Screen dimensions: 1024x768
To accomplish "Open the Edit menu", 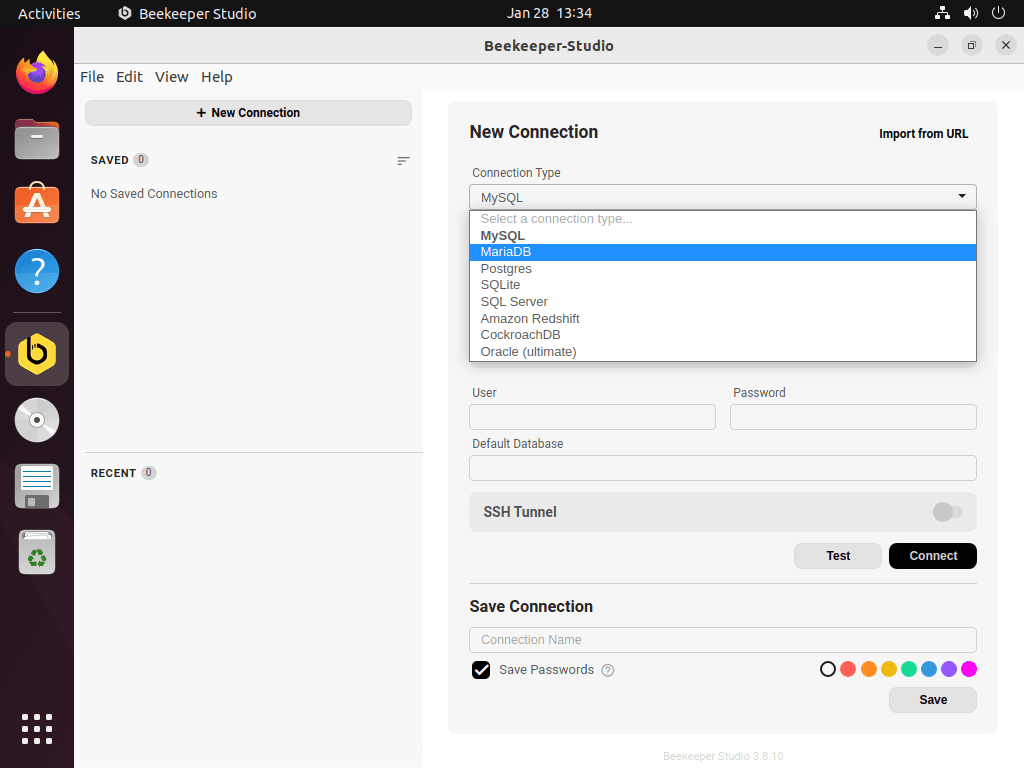I will tap(129, 77).
